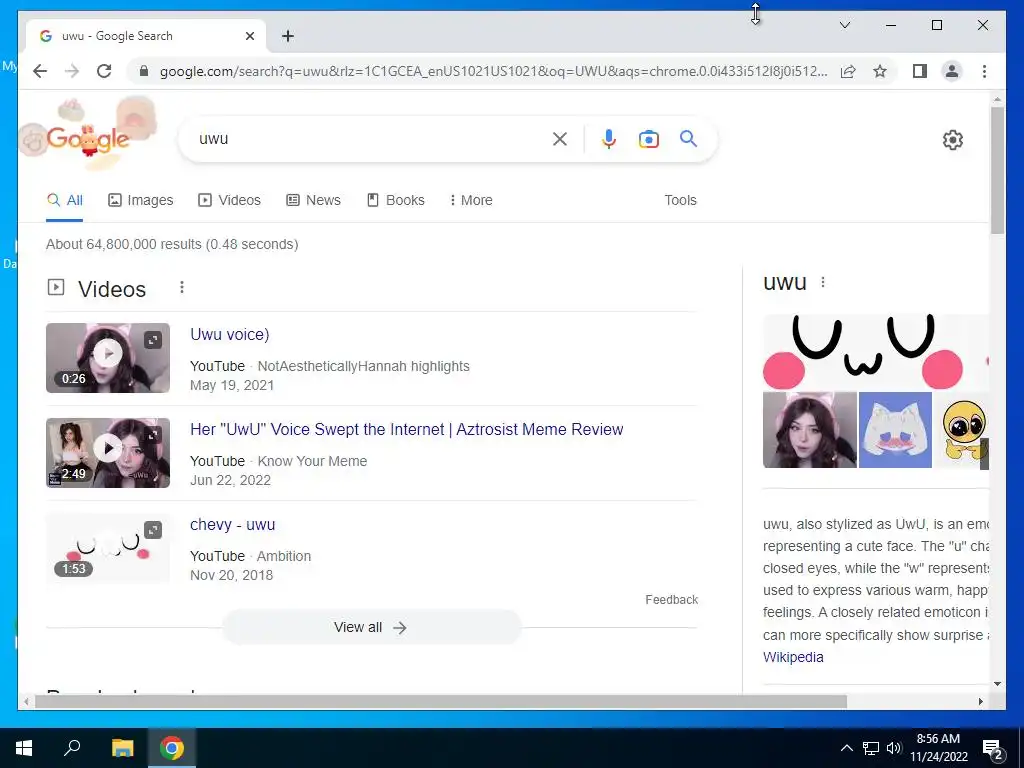
Task: Clear the search box text
Action: (560, 138)
